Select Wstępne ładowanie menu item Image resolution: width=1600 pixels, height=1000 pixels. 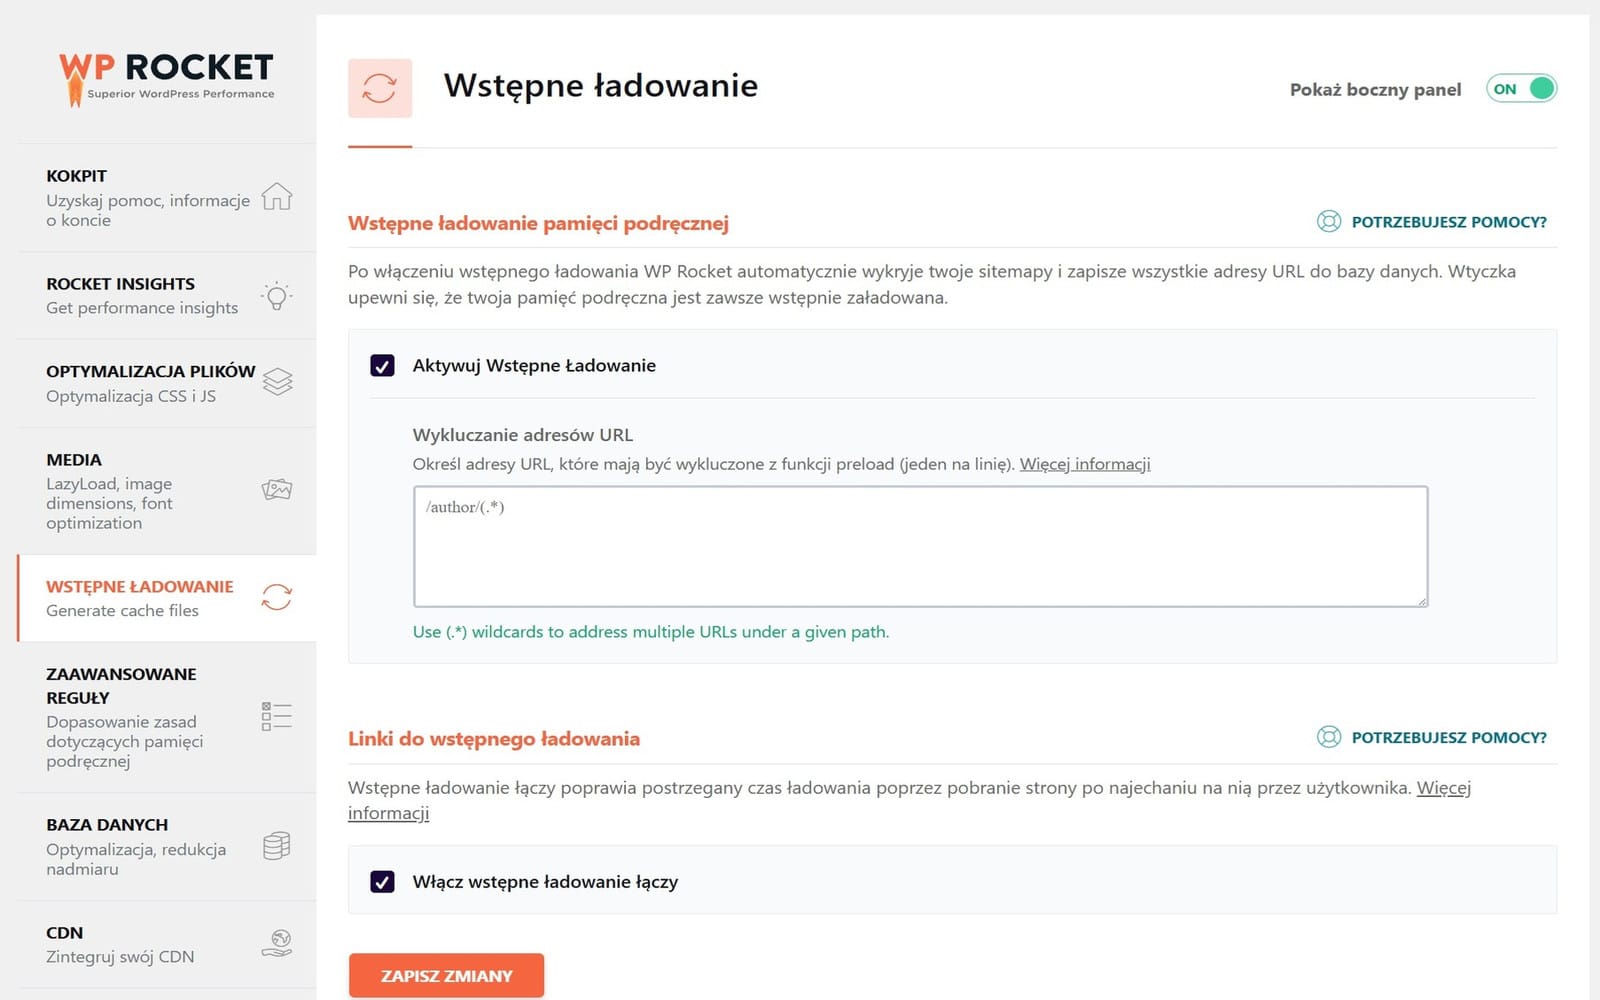[x=167, y=598]
